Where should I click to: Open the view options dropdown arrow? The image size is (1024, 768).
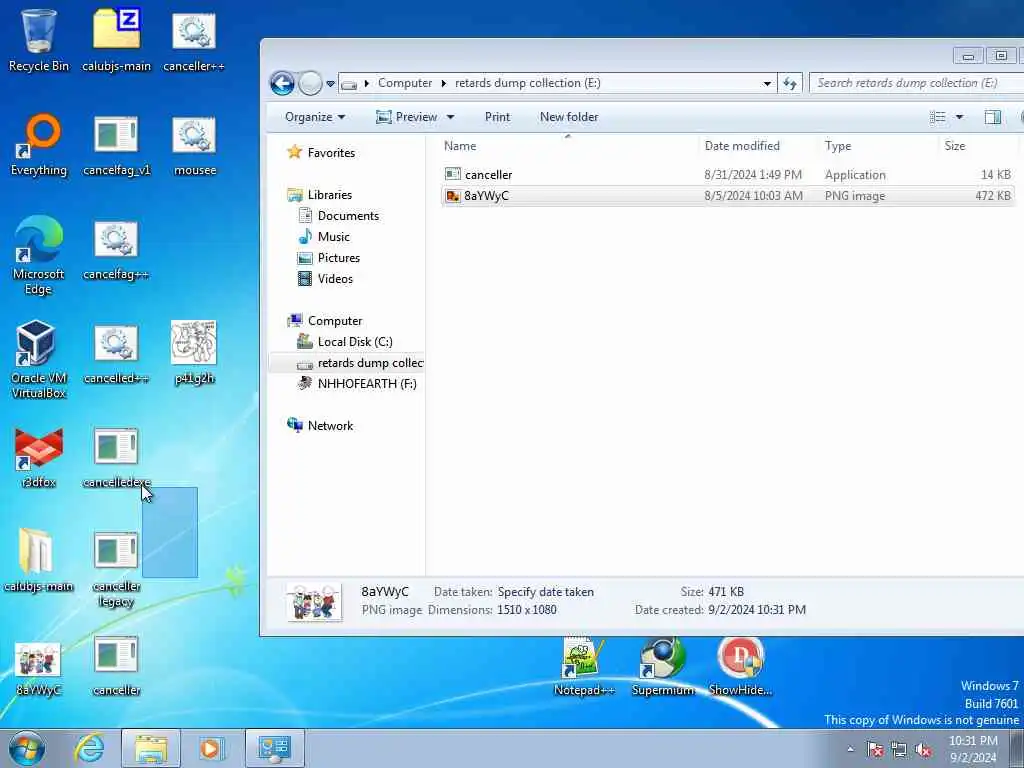click(959, 117)
